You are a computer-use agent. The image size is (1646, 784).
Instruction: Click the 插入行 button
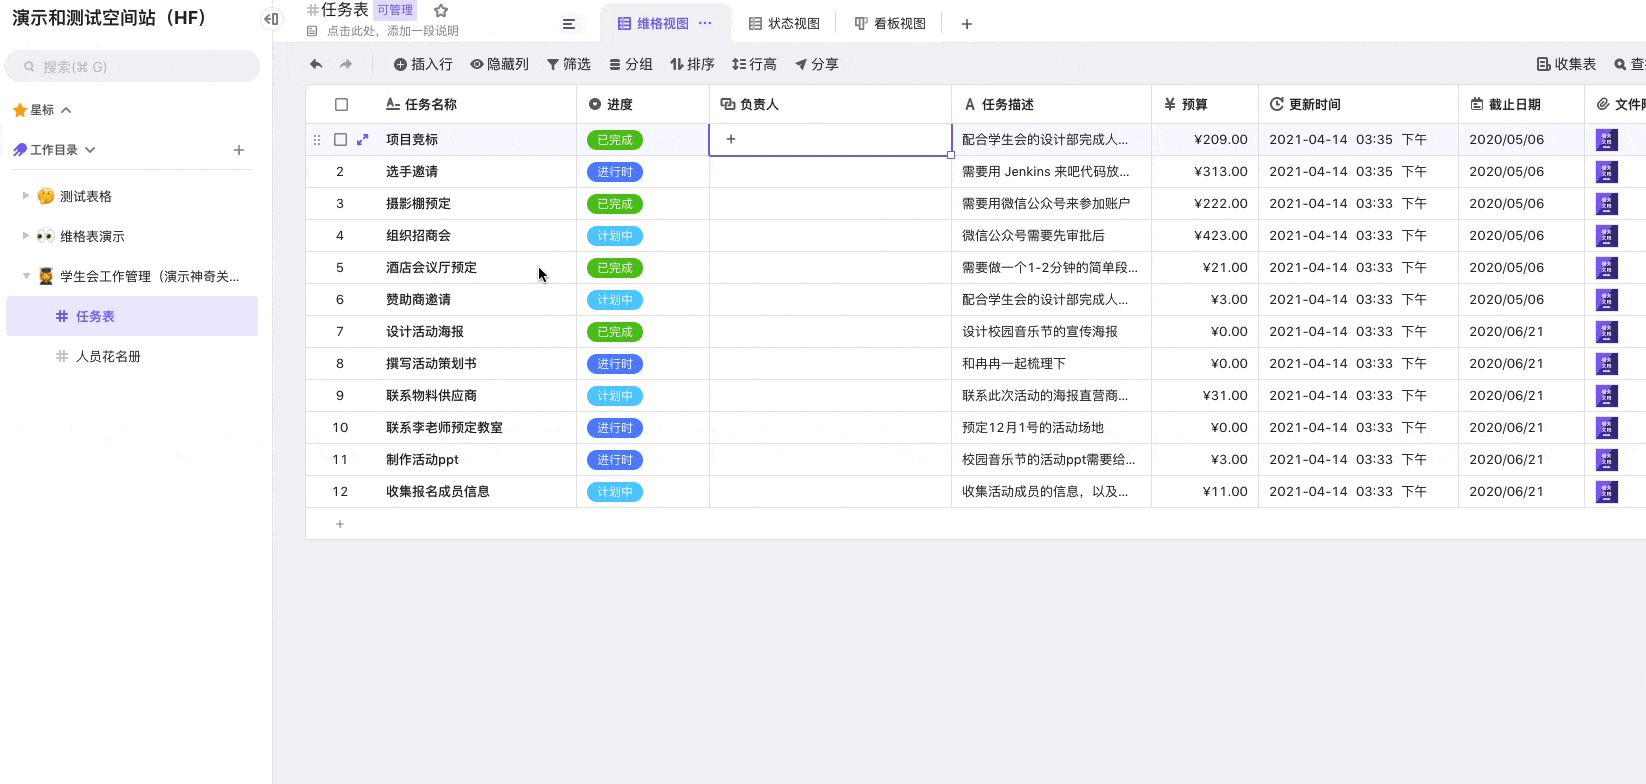pyautogui.click(x=423, y=64)
